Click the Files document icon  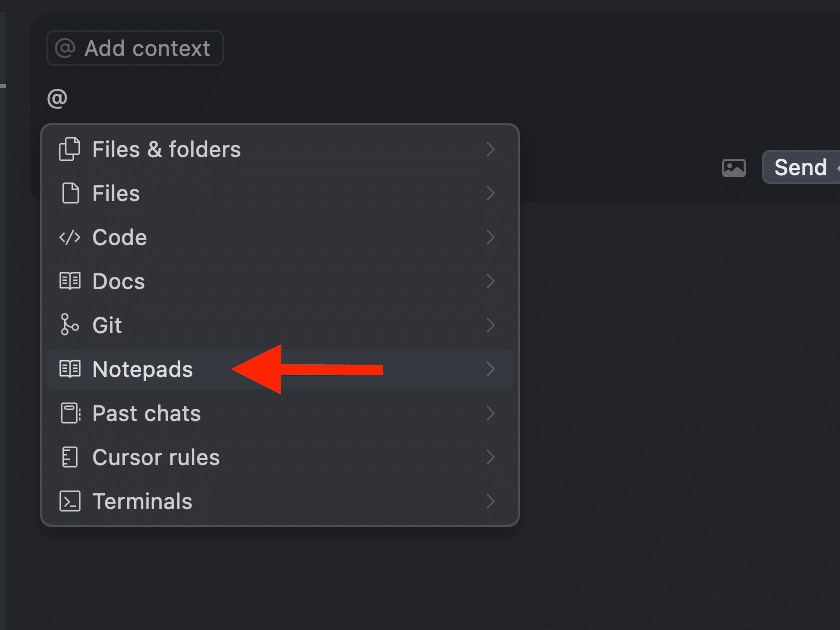click(x=70, y=194)
